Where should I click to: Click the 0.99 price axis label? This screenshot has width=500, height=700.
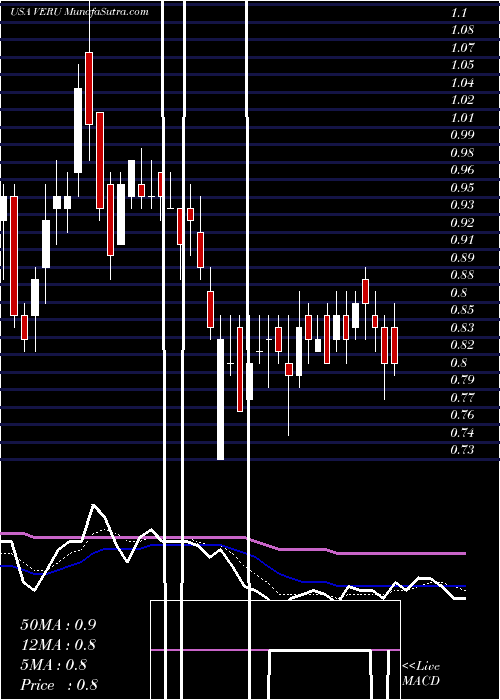point(462,135)
